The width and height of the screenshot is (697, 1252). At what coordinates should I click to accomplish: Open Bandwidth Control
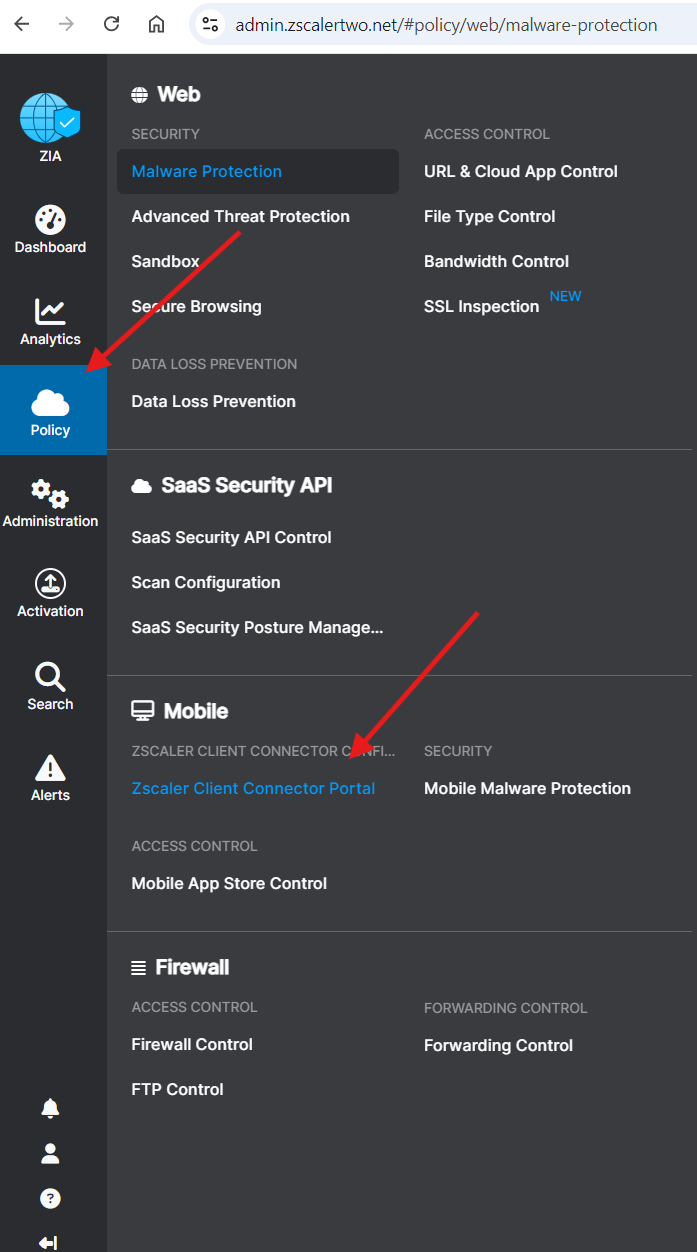497,261
